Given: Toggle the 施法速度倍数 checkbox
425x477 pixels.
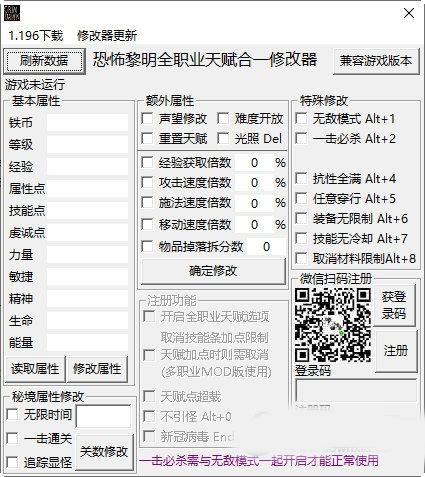Looking at the screenshot, I should pos(147,203).
